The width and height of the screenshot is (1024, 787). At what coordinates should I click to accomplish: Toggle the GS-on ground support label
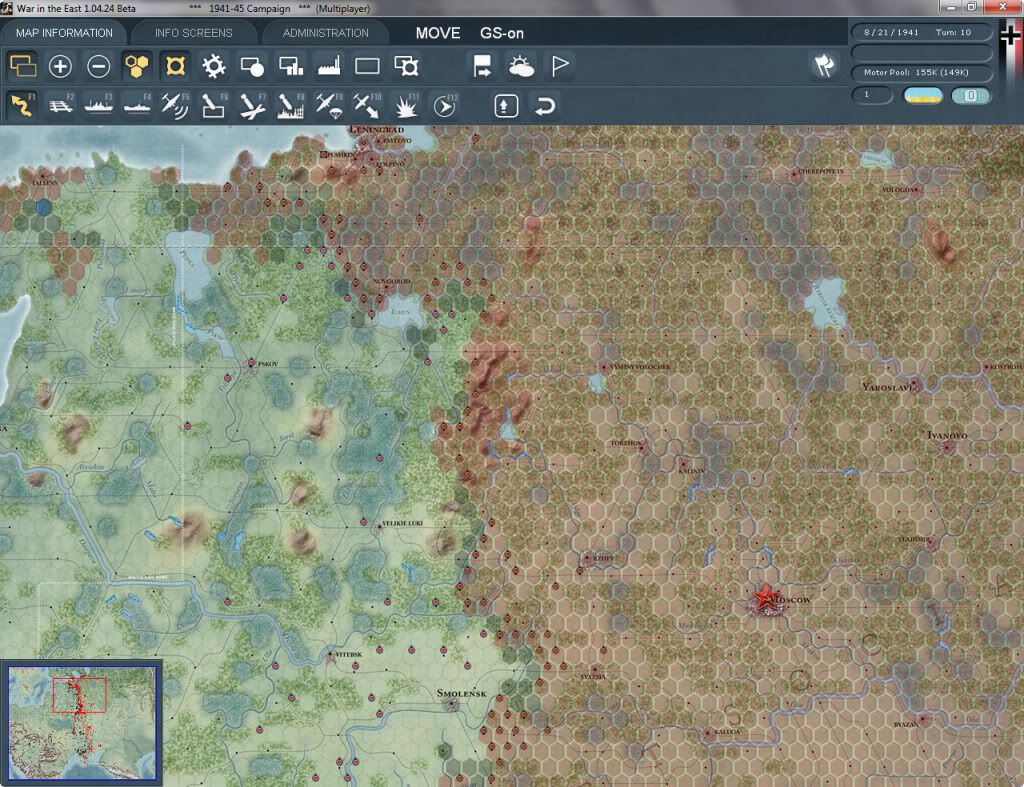(502, 33)
